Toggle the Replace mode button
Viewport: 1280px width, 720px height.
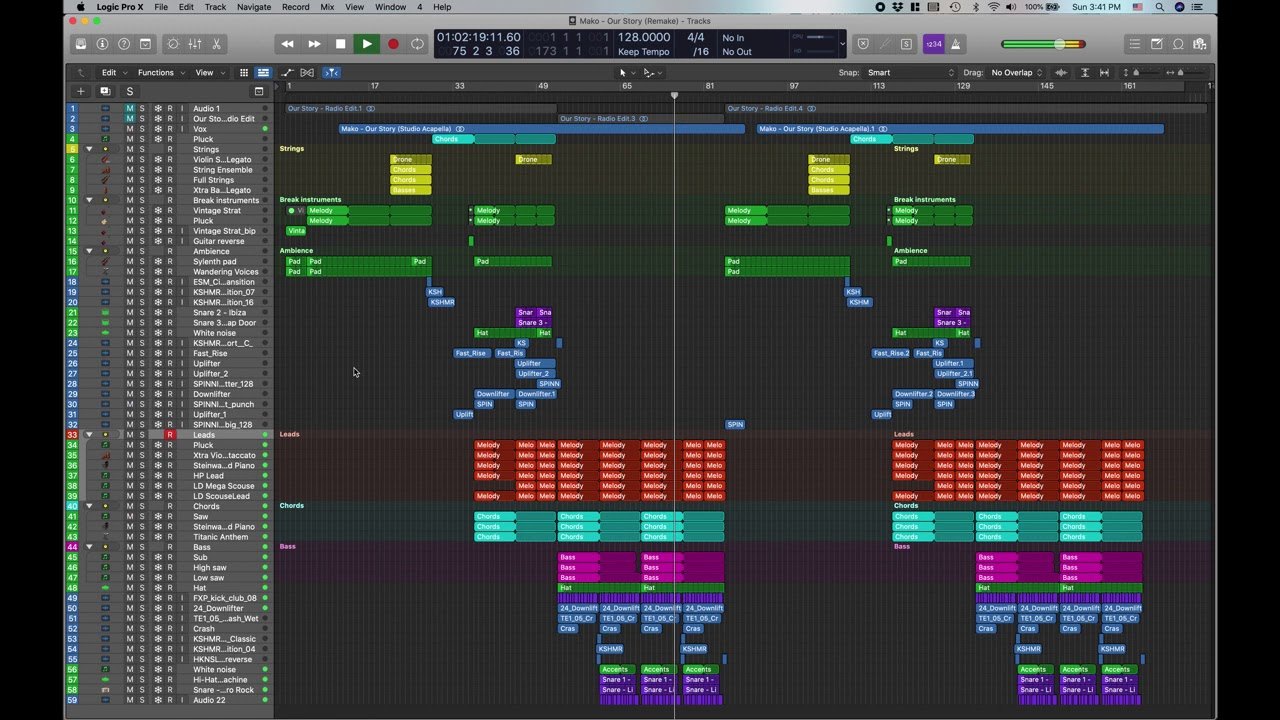863,44
